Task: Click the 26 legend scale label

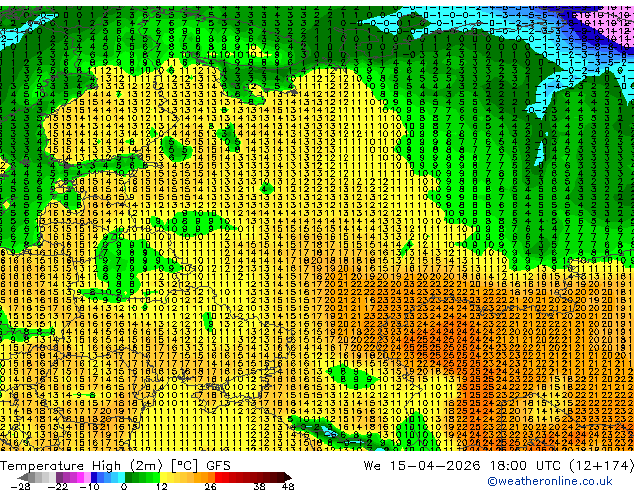Action: point(210,486)
